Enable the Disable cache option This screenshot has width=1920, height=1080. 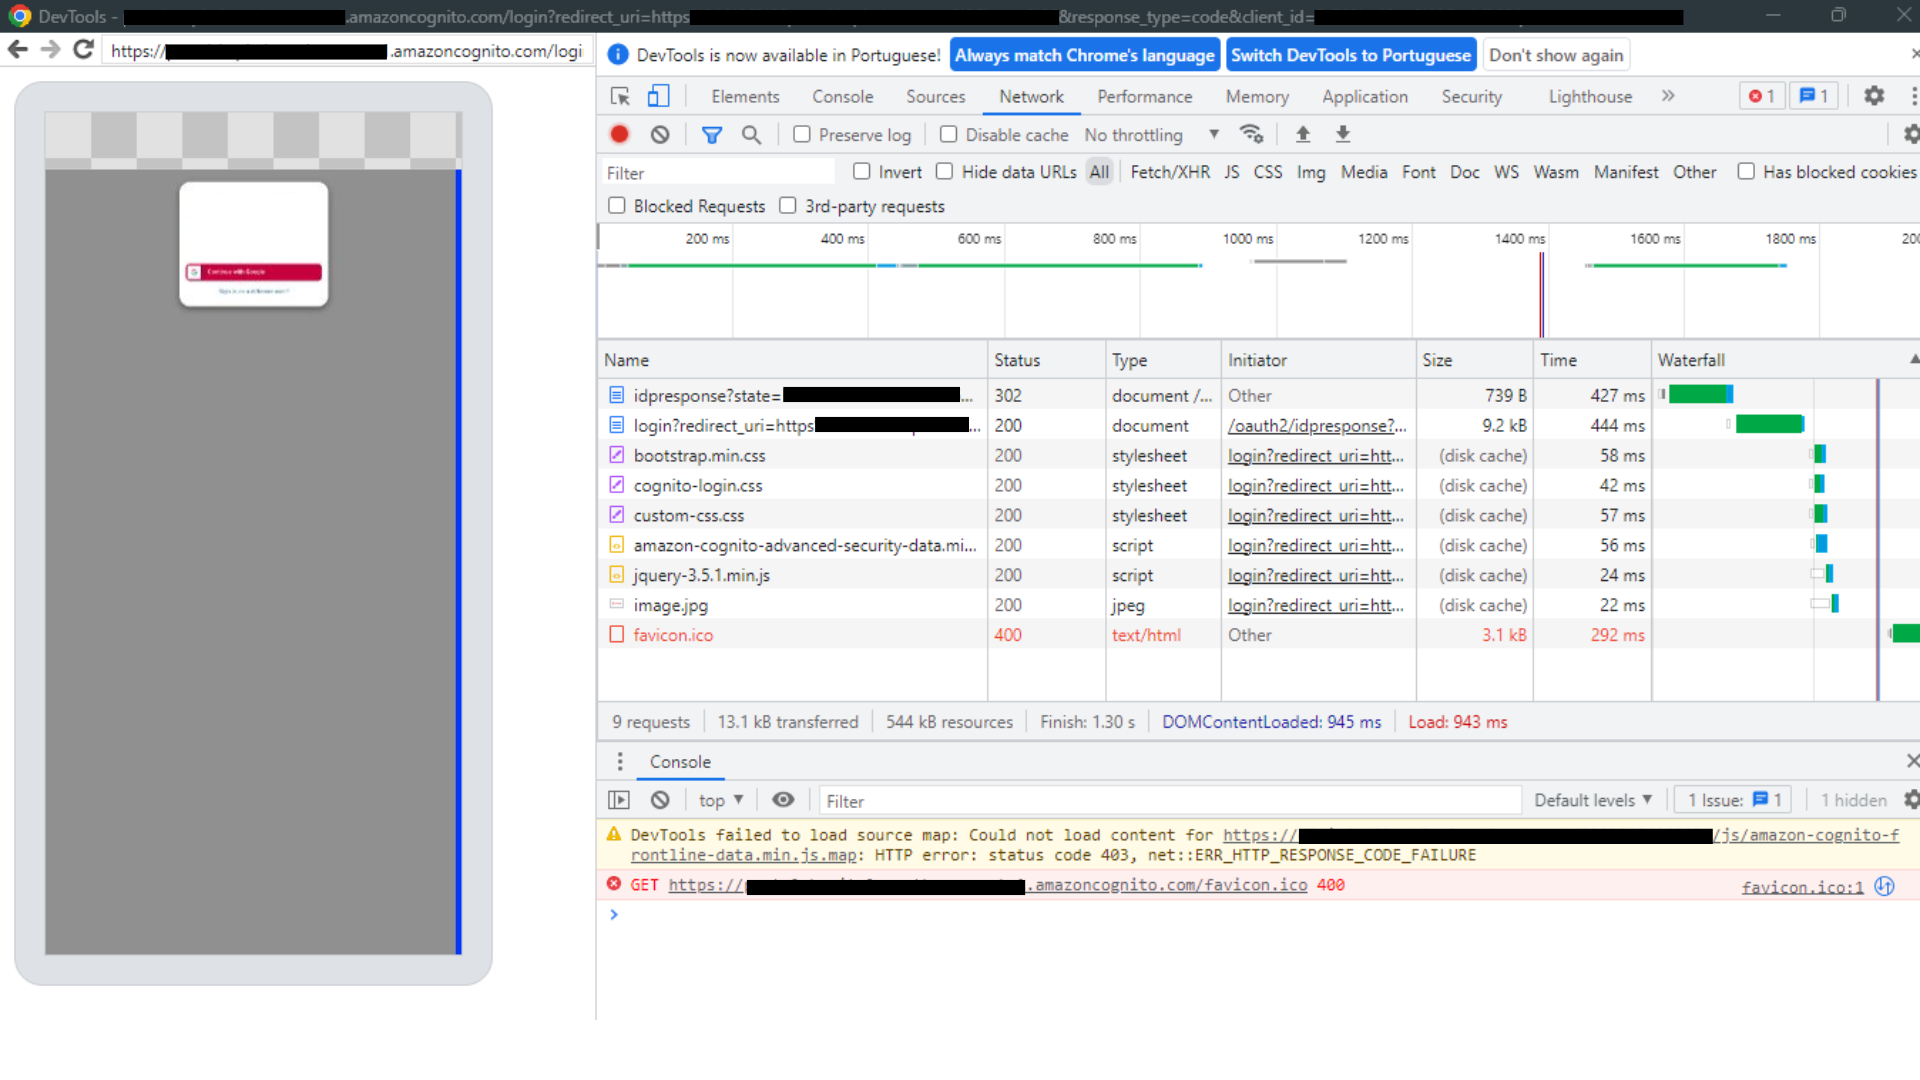948,134
